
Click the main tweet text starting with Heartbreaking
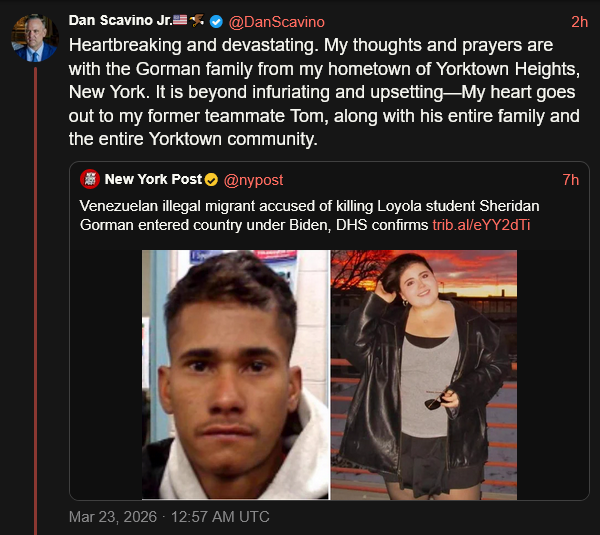point(310,93)
